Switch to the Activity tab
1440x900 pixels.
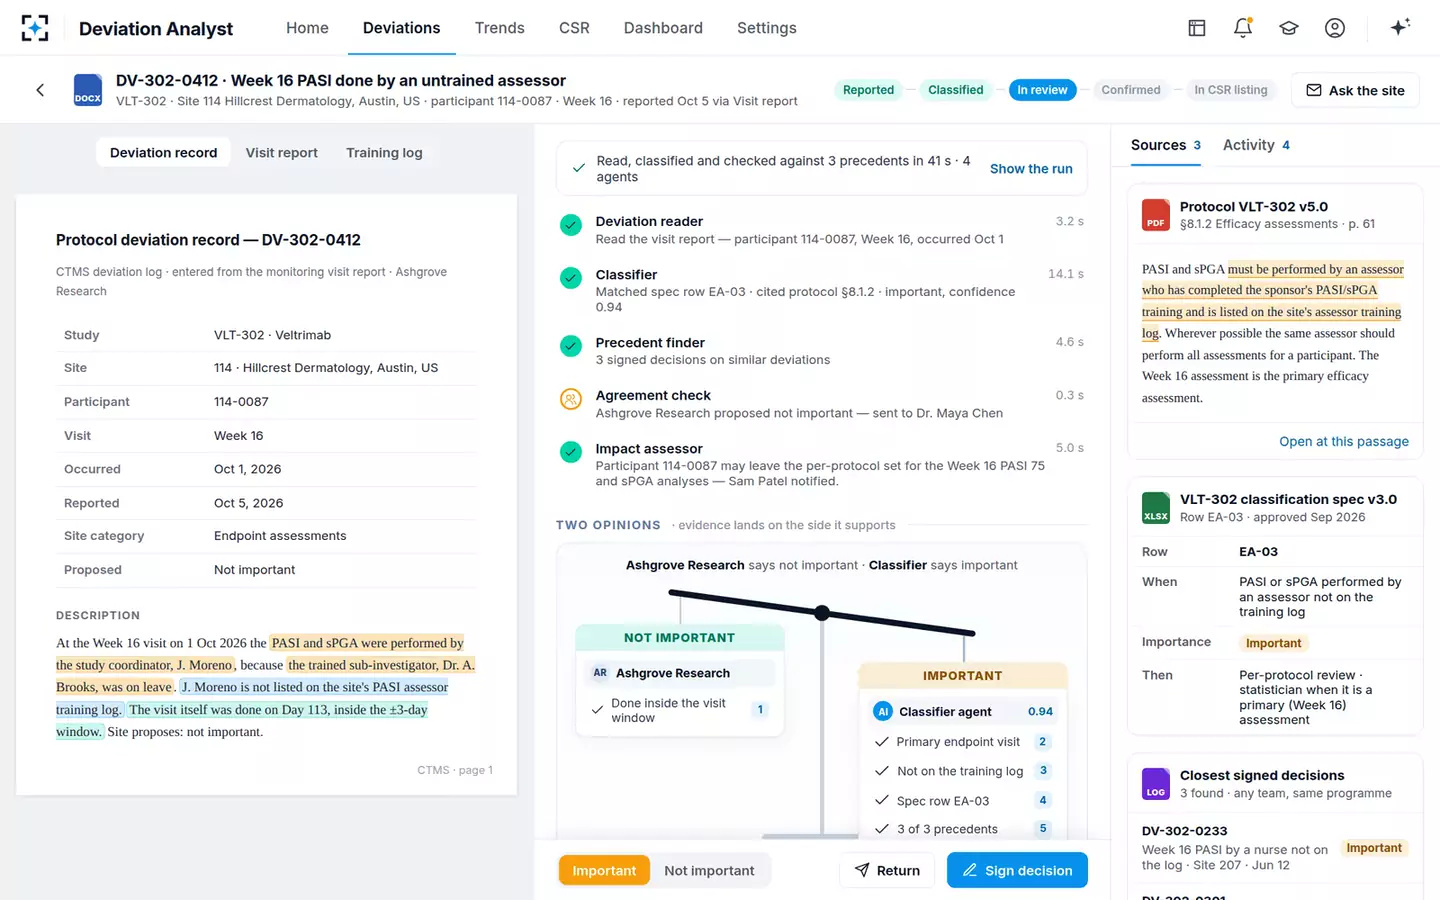click(x=1256, y=145)
